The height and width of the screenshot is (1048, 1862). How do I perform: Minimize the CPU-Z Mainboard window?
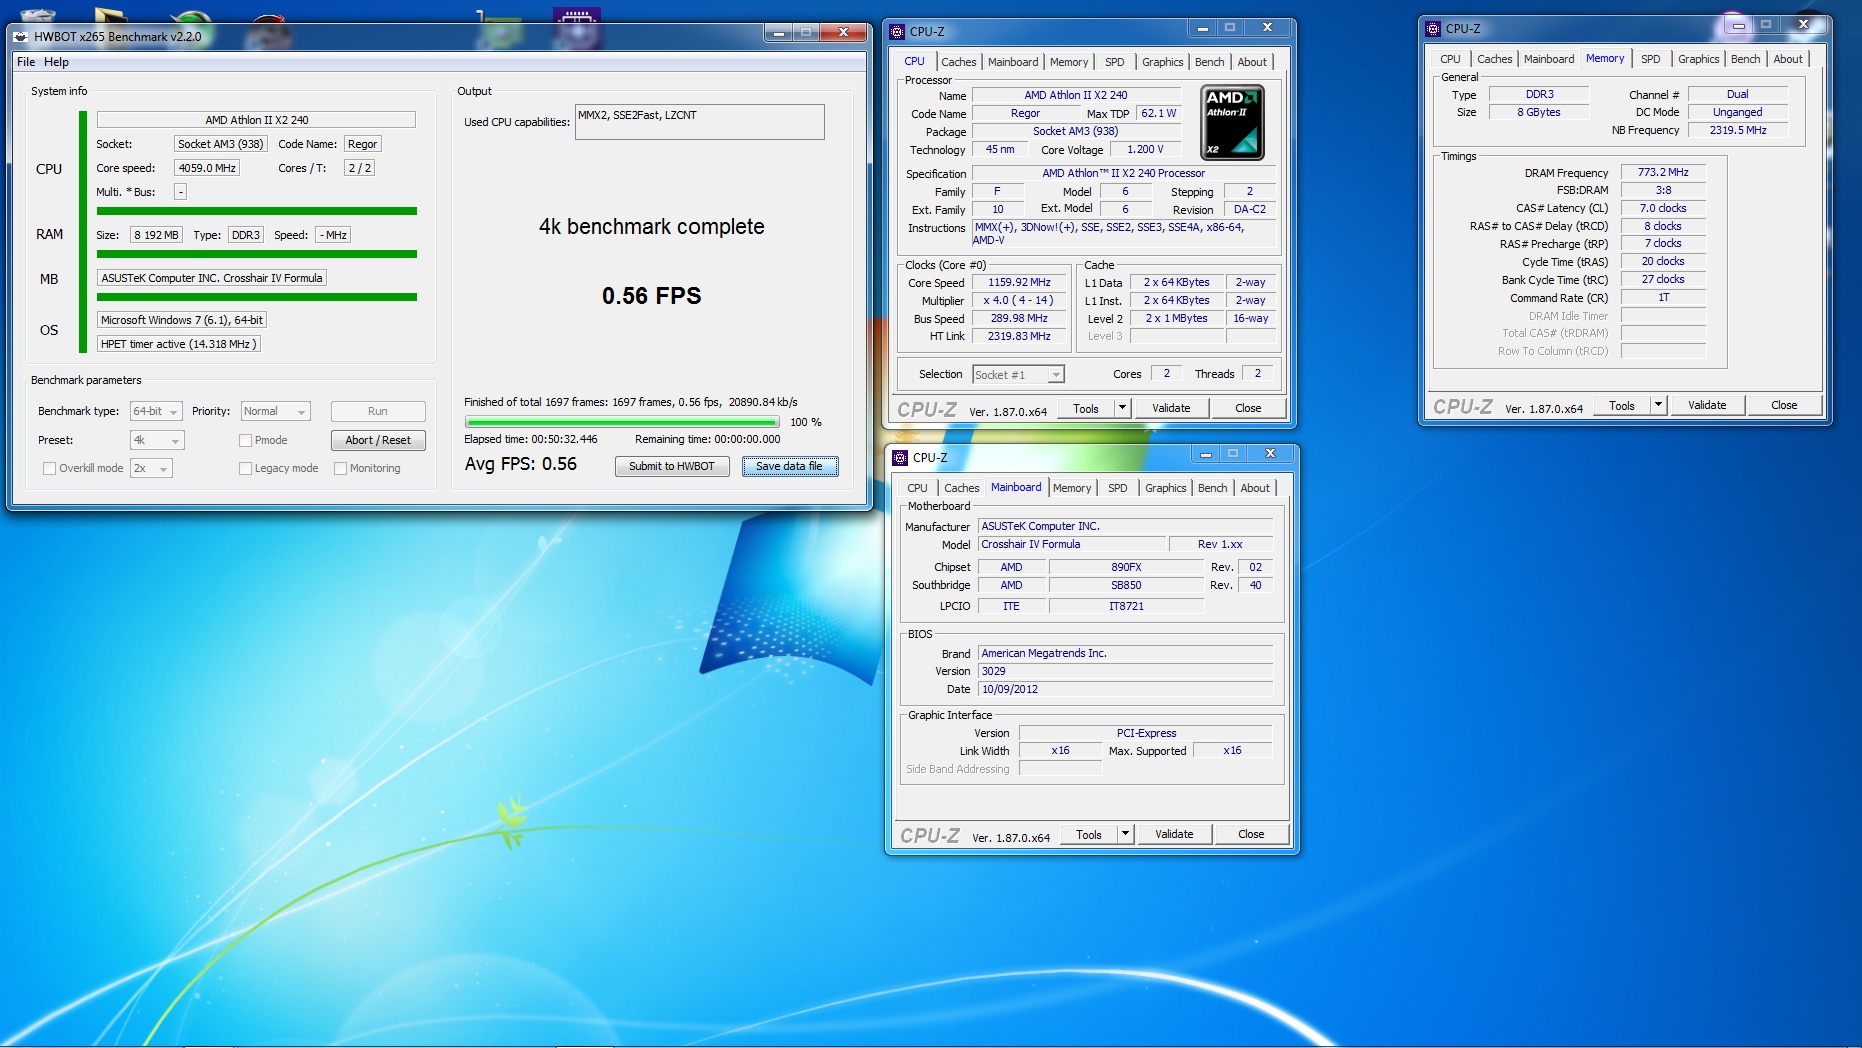tap(1206, 454)
